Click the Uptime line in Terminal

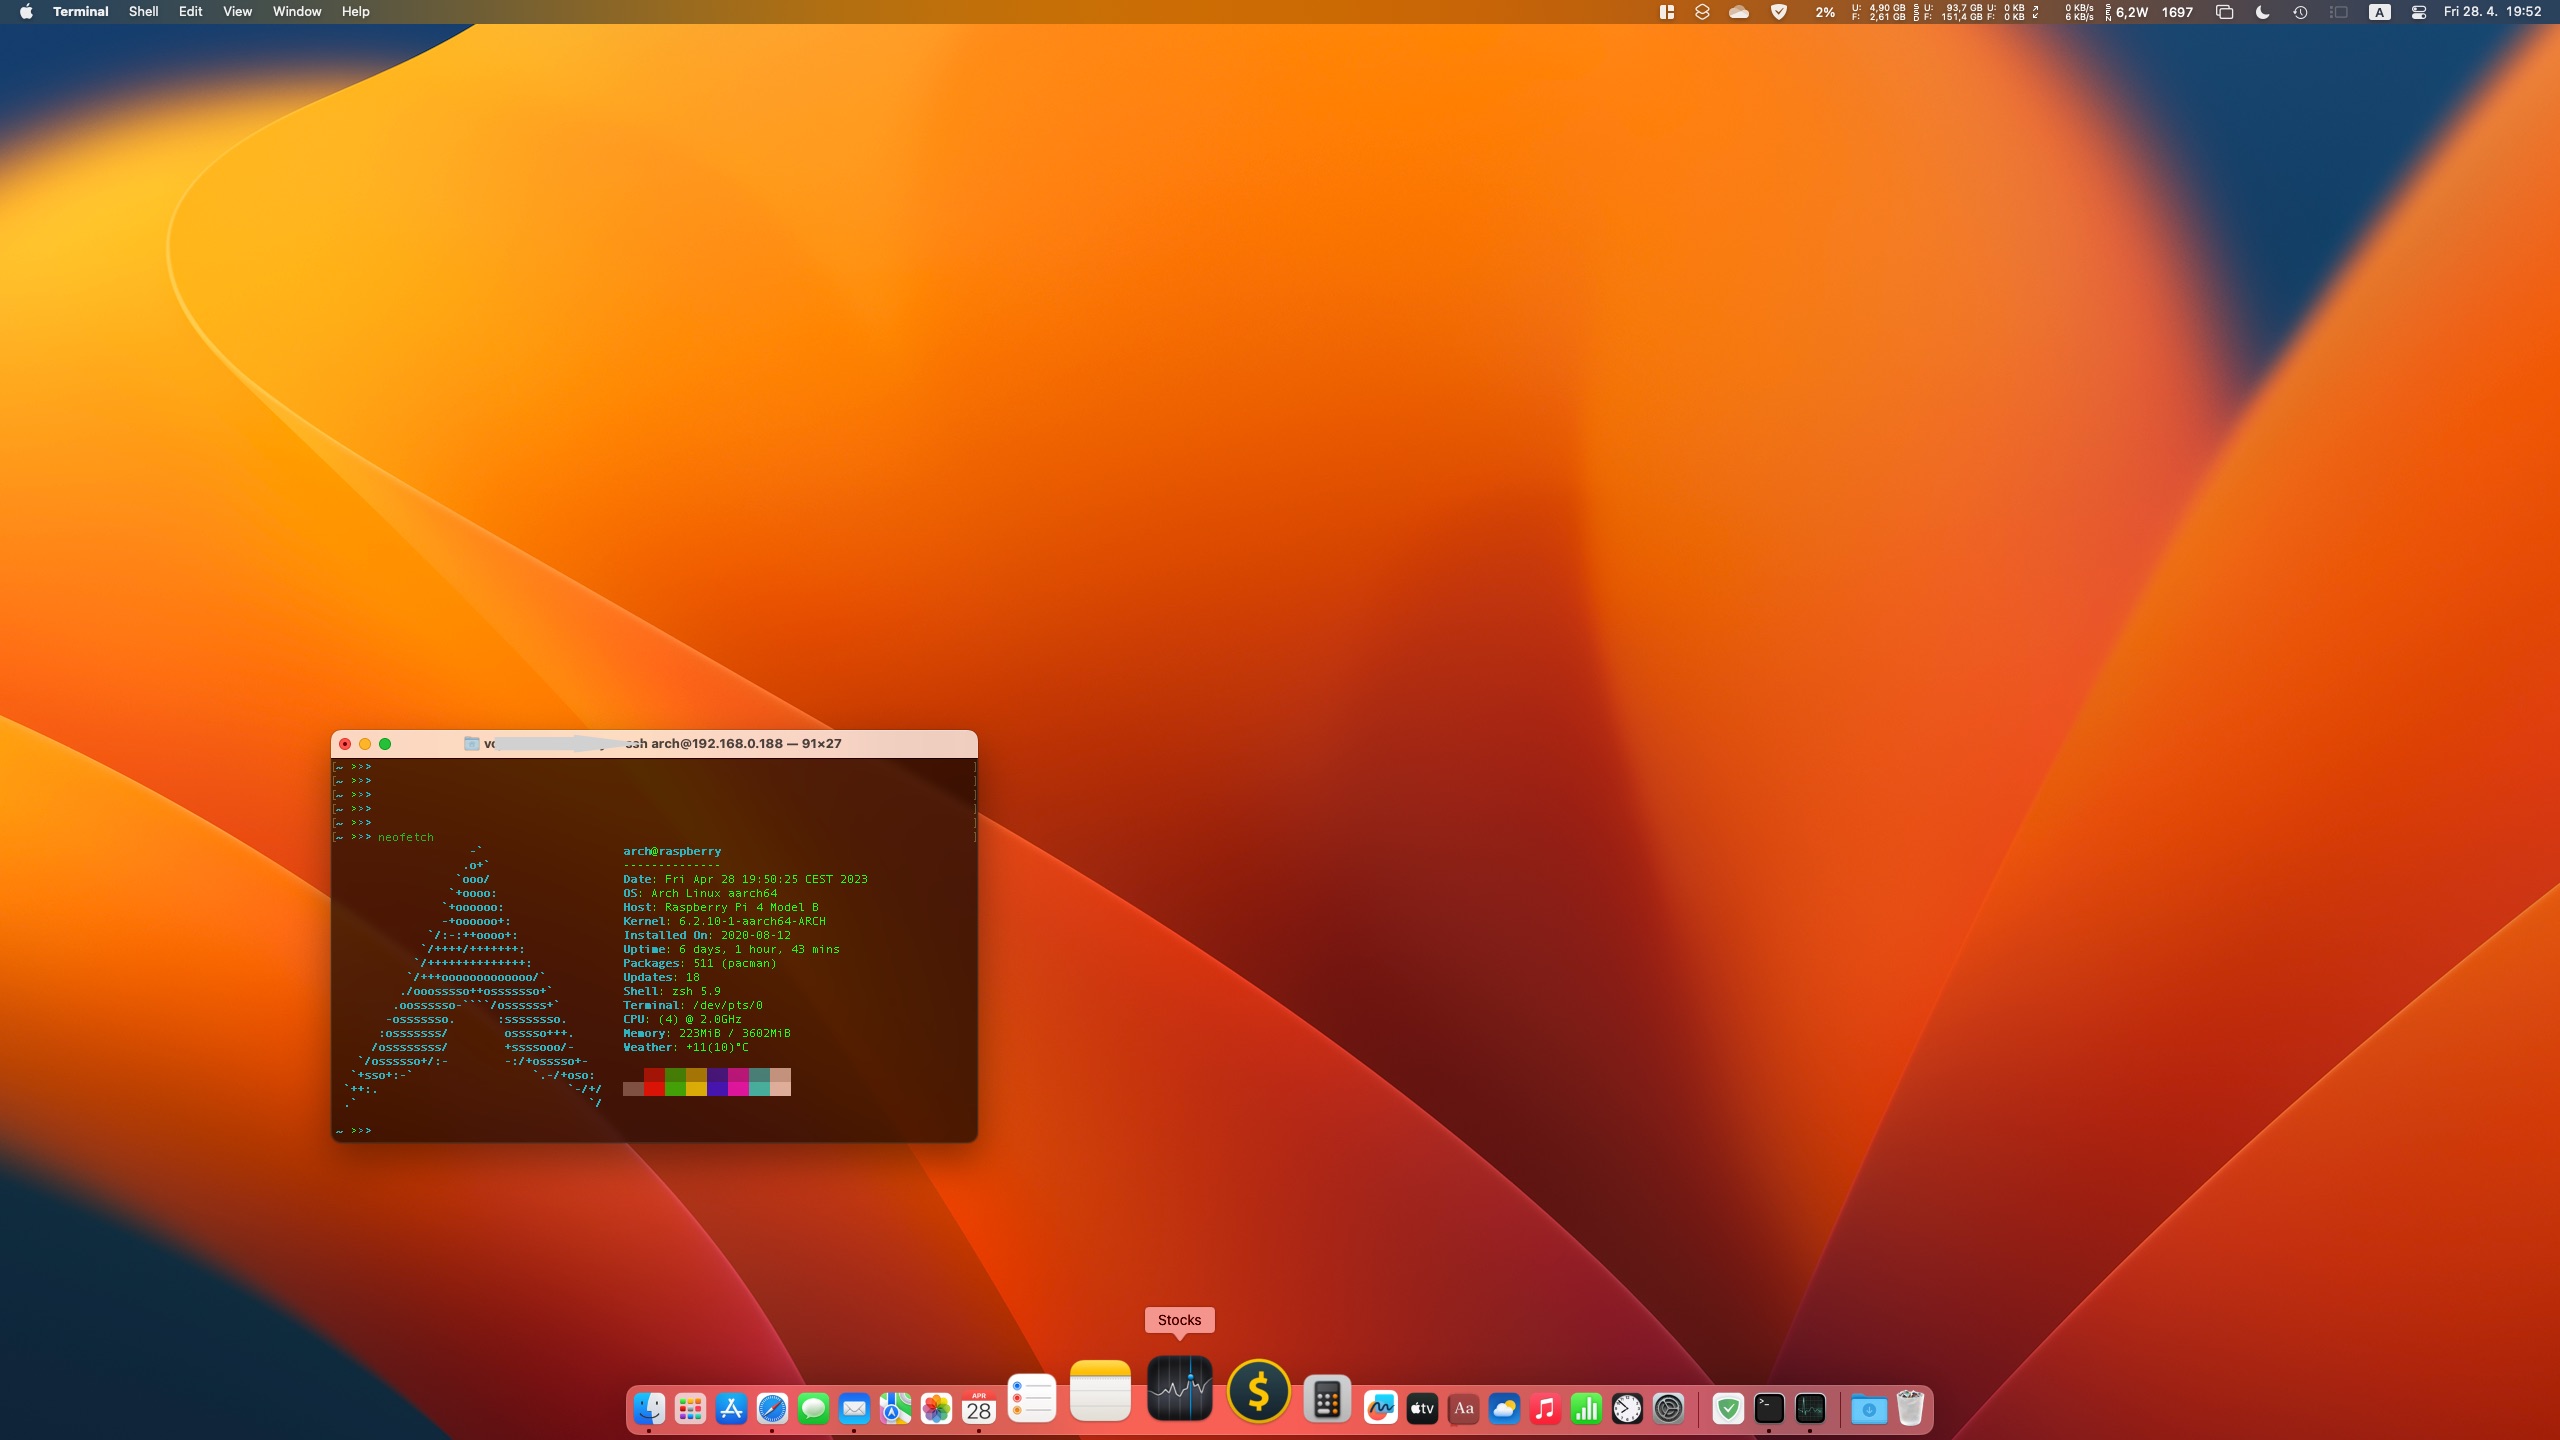click(x=731, y=949)
